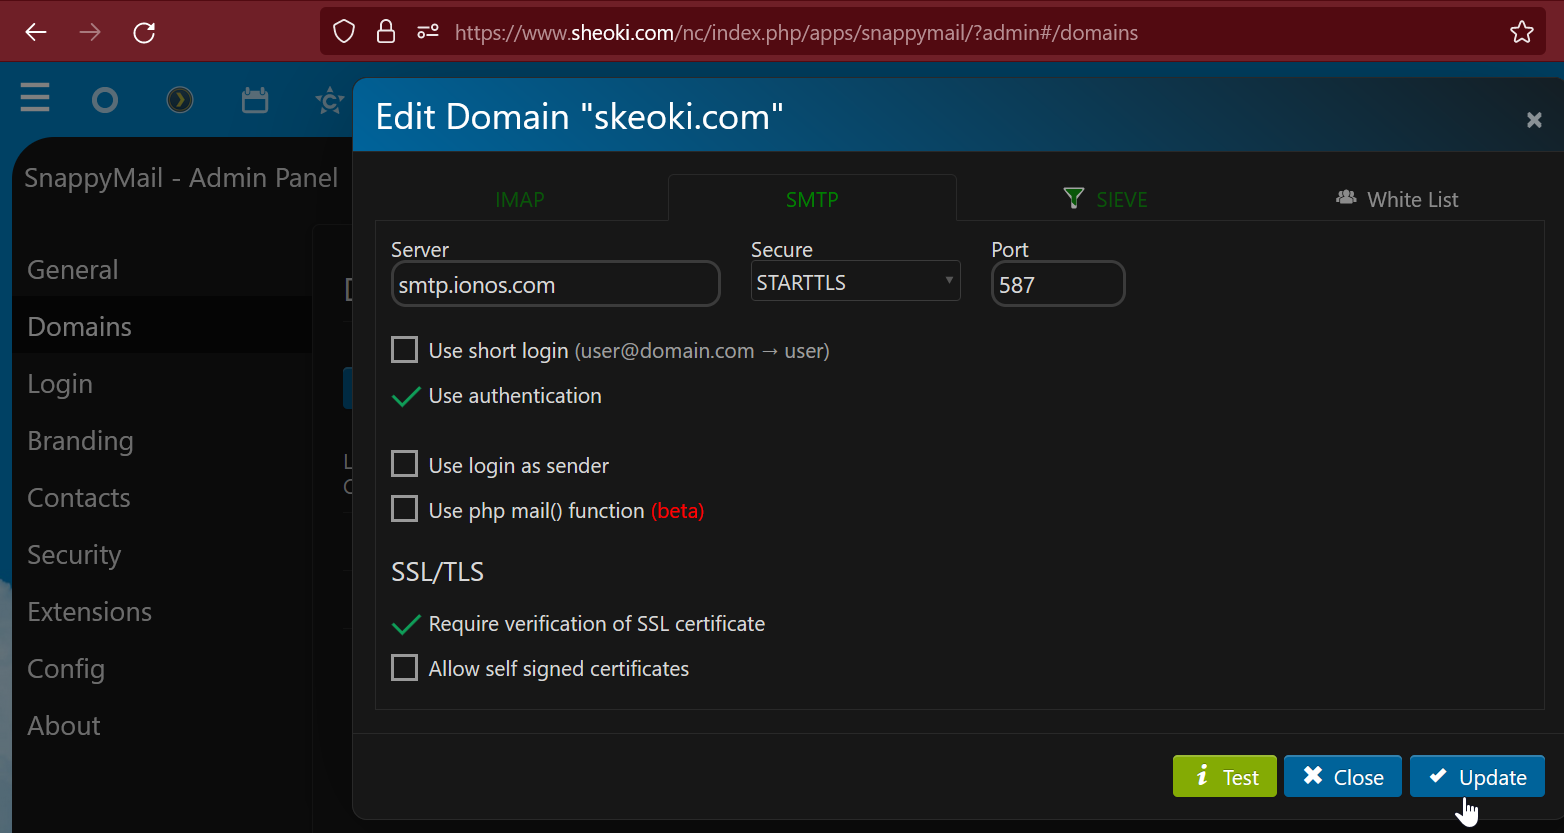The image size is (1564, 833).
Task: Open the Nextcloud circle dashboard icon
Action: pyautogui.click(x=105, y=100)
